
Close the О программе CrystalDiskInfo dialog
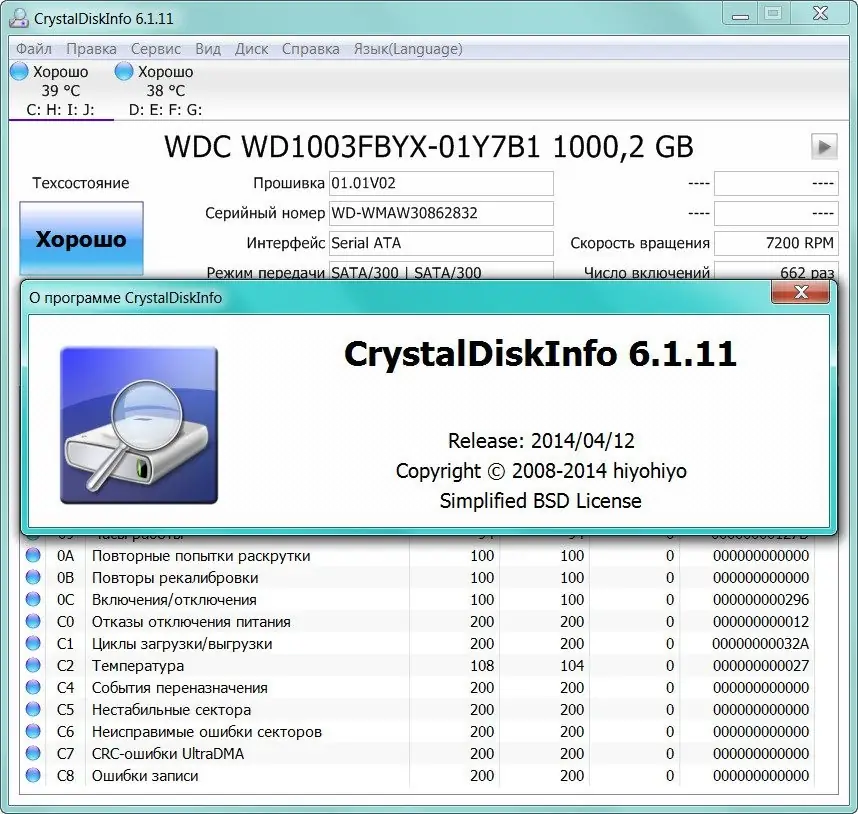801,292
